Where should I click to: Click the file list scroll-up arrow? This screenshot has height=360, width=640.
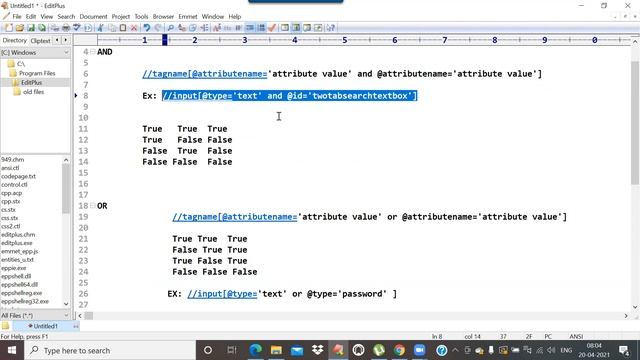click(66, 160)
